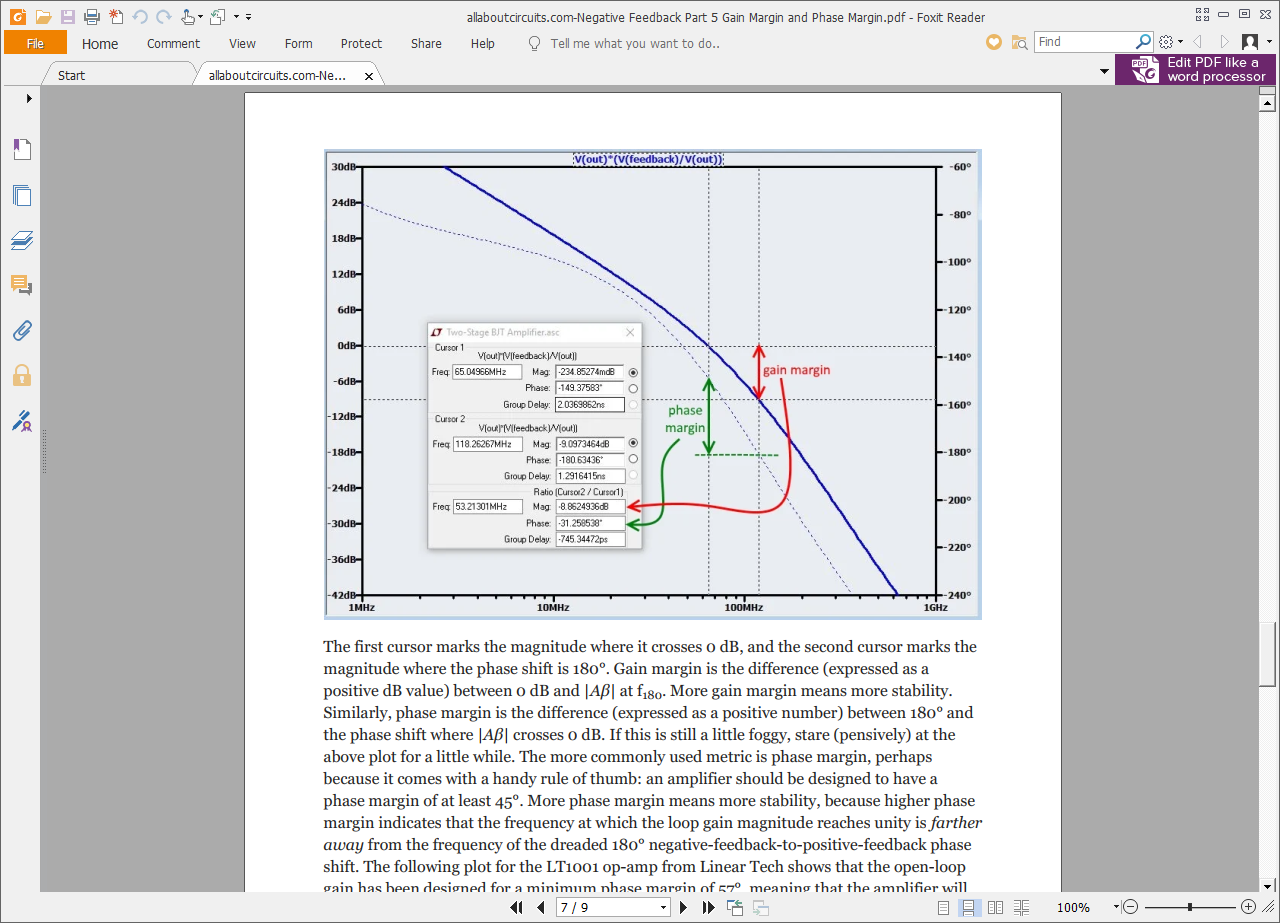Switch to facing pages view mode
Viewport: 1280px width, 923px height.
pos(995,907)
